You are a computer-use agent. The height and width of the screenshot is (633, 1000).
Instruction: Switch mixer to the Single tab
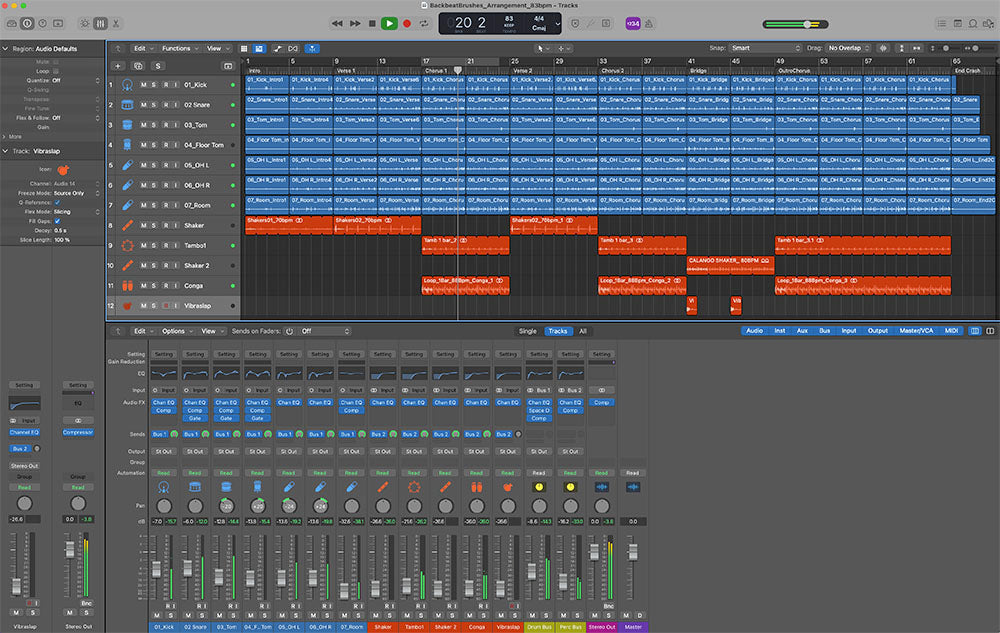[x=527, y=331]
